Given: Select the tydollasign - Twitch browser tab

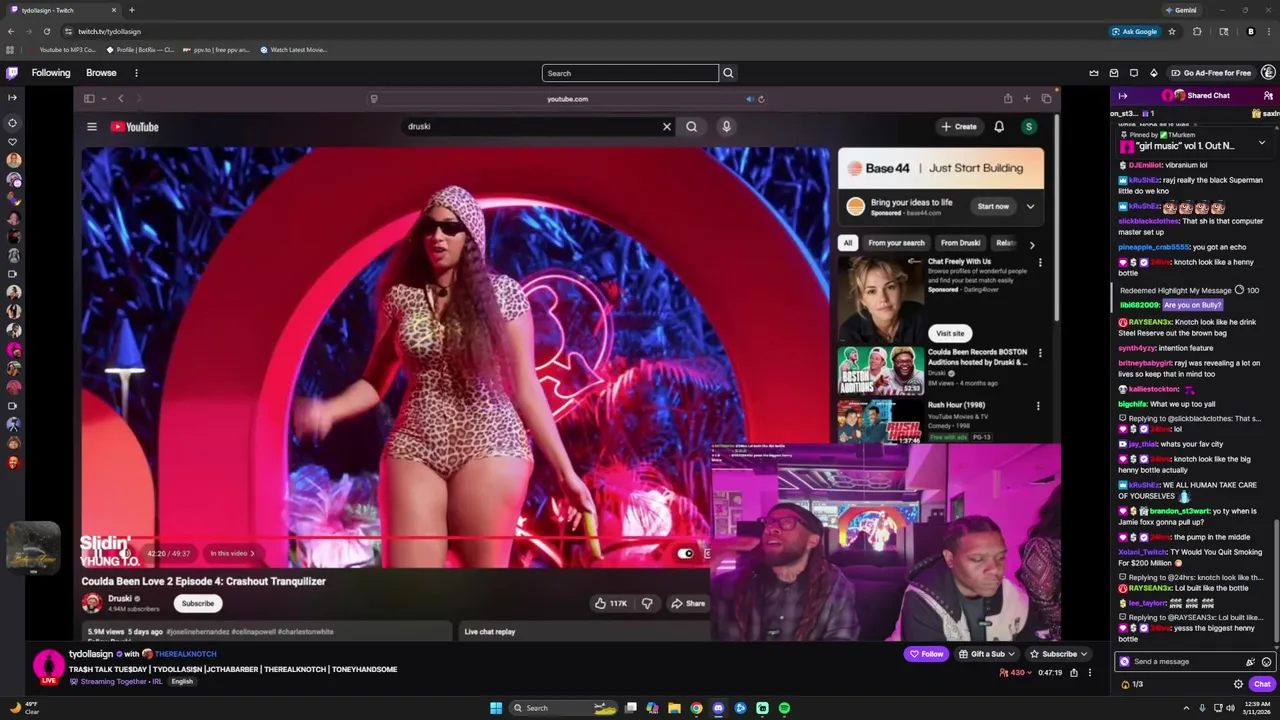Looking at the screenshot, I should [62, 10].
